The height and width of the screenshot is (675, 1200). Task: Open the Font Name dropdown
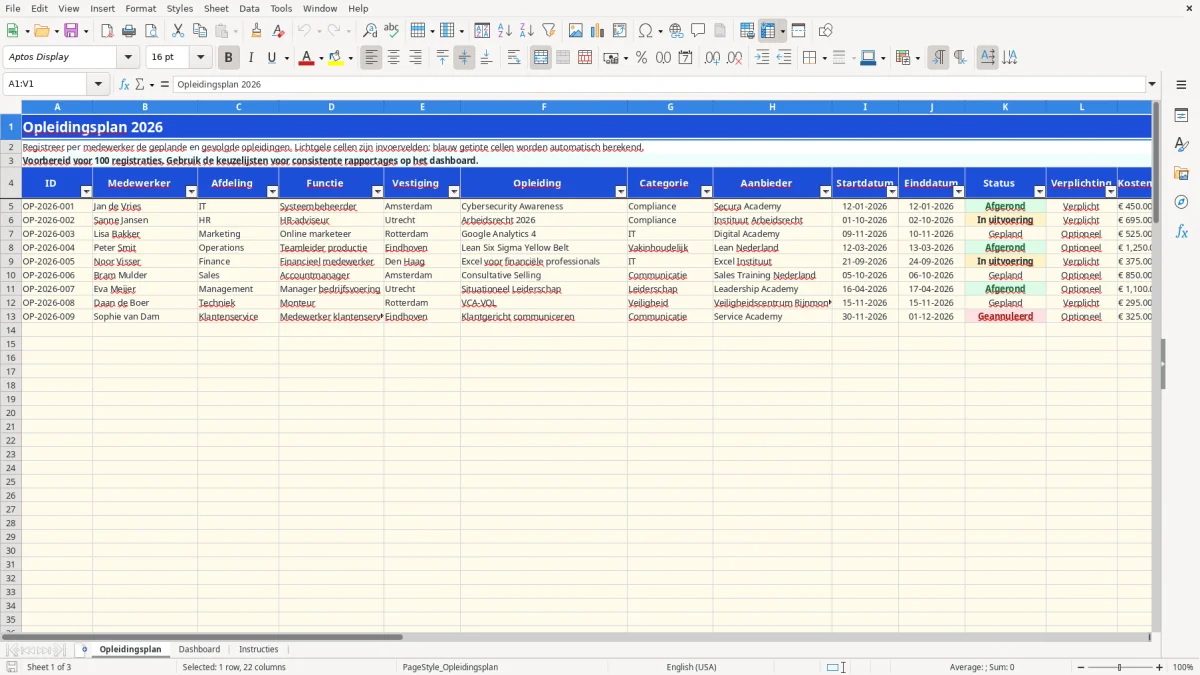(128, 58)
